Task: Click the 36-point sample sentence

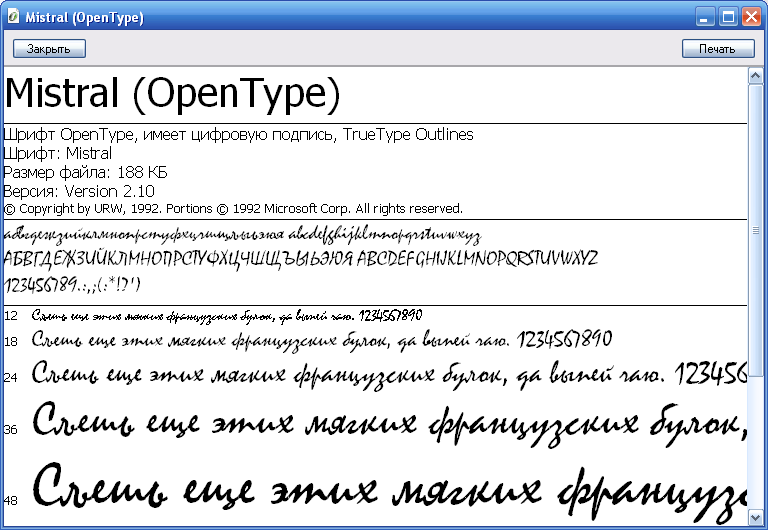Action: pyautogui.click(x=389, y=424)
